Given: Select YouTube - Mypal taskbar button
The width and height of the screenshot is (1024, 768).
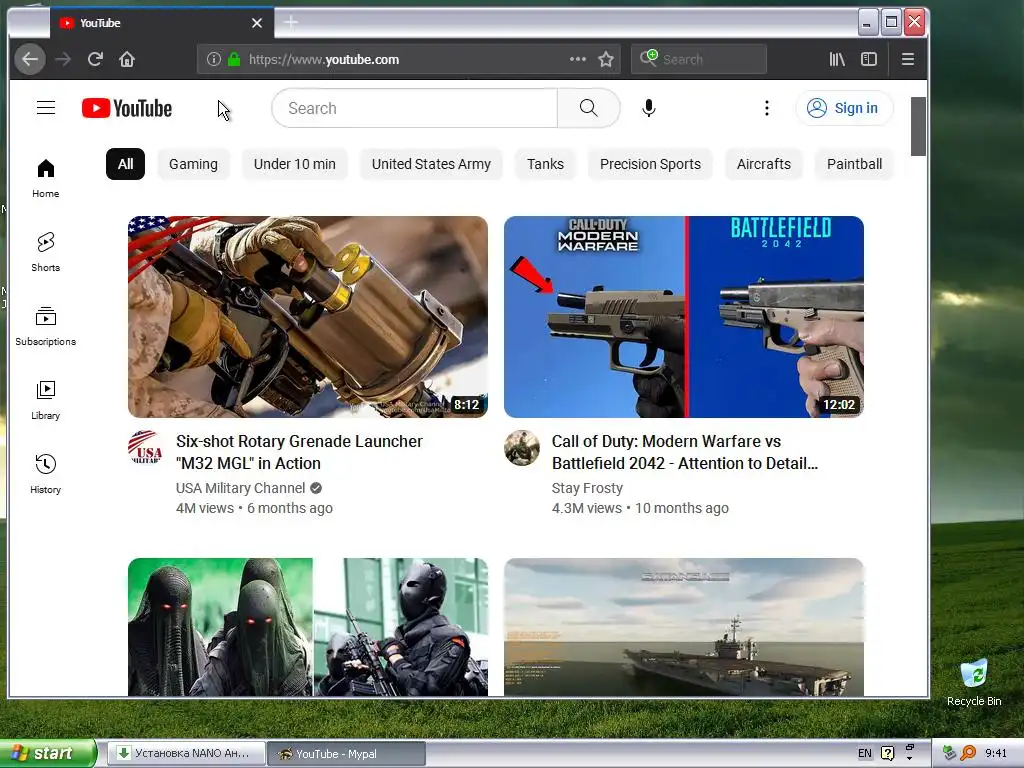Looking at the screenshot, I should click(x=346, y=753).
